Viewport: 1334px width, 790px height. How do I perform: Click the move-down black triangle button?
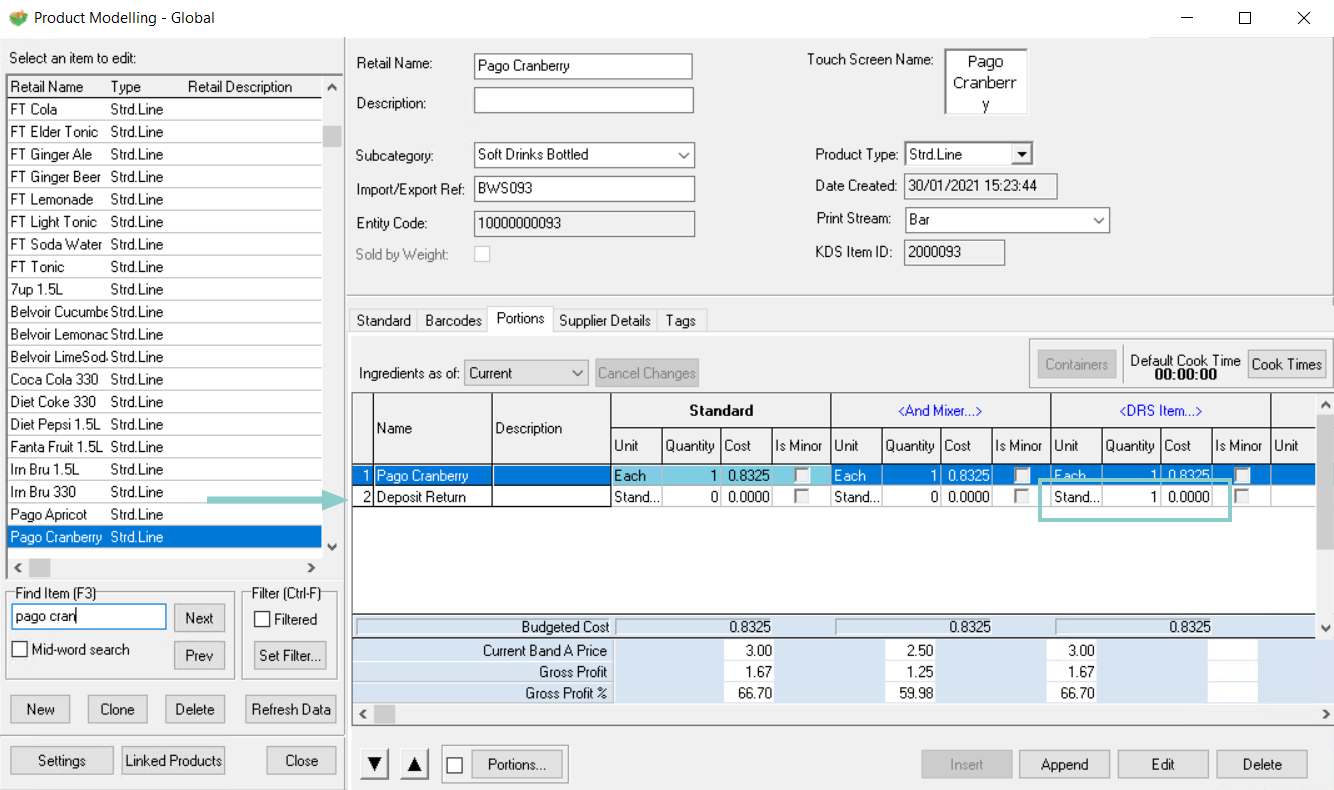pyautogui.click(x=375, y=765)
